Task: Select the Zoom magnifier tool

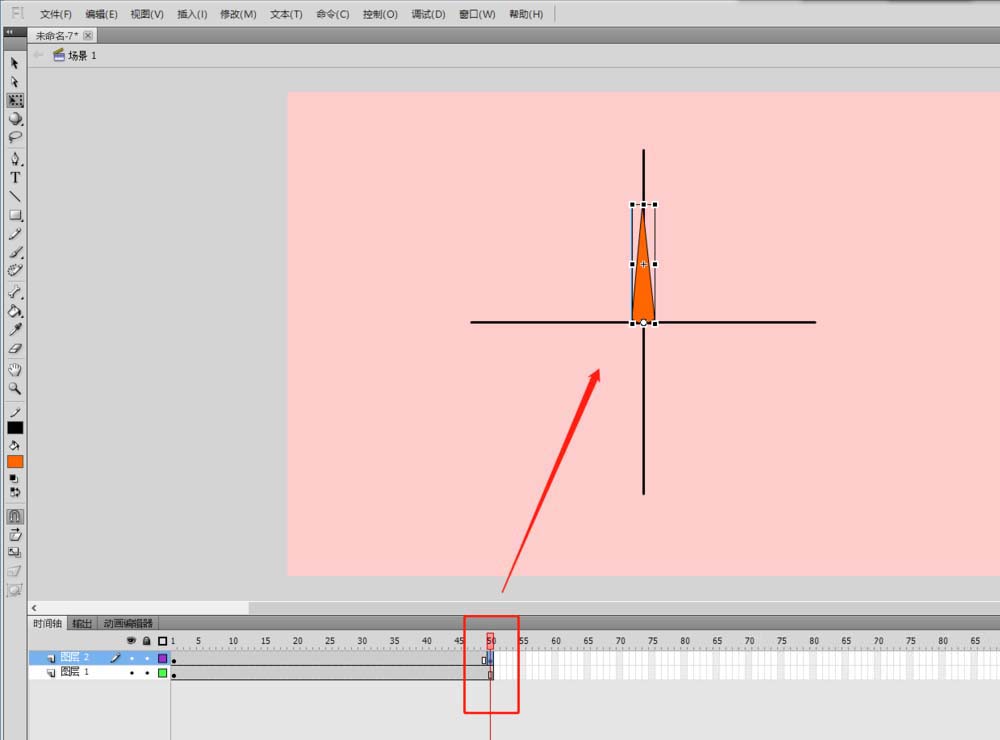Action: [x=15, y=388]
